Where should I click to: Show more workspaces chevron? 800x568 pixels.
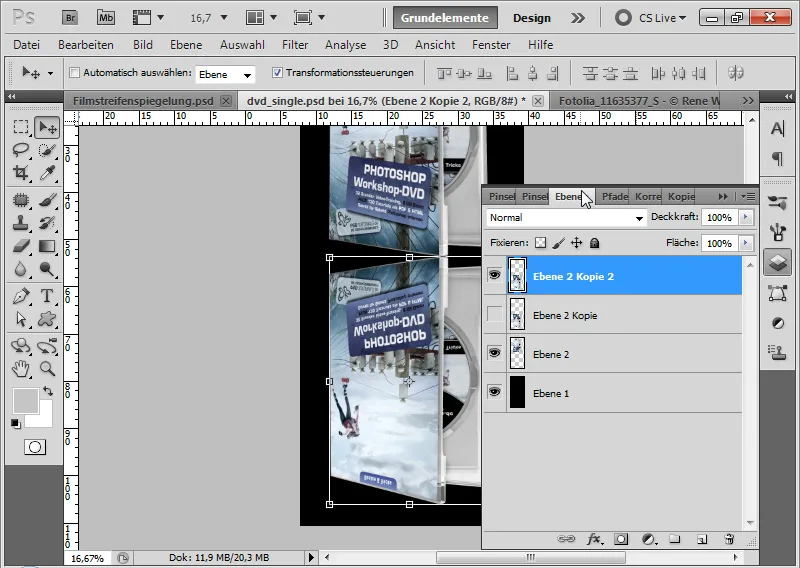point(578,18)
